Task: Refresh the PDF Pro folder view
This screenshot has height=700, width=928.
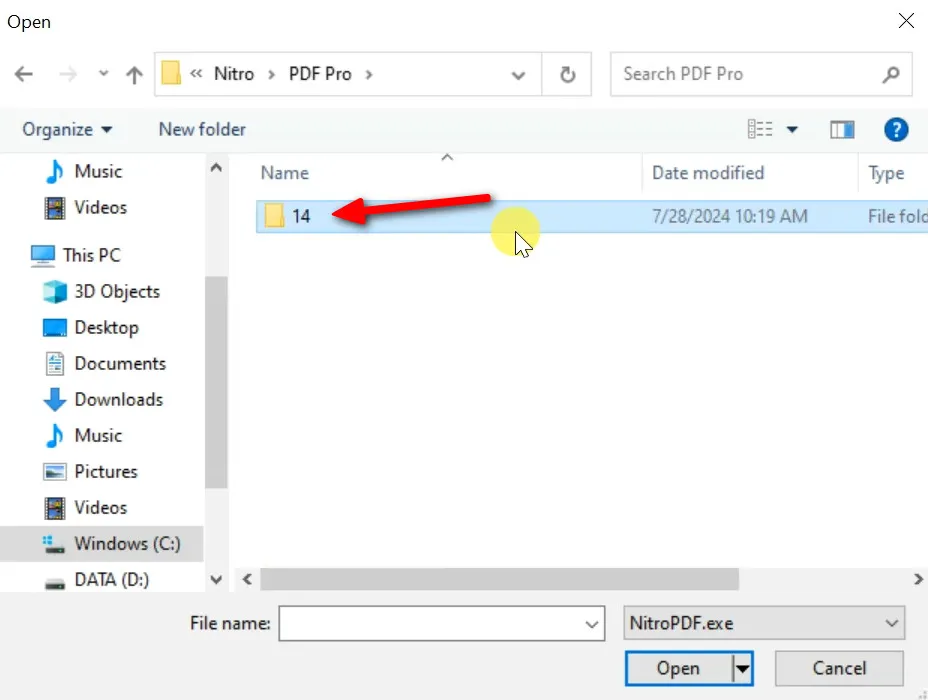Action: (568, 75)
